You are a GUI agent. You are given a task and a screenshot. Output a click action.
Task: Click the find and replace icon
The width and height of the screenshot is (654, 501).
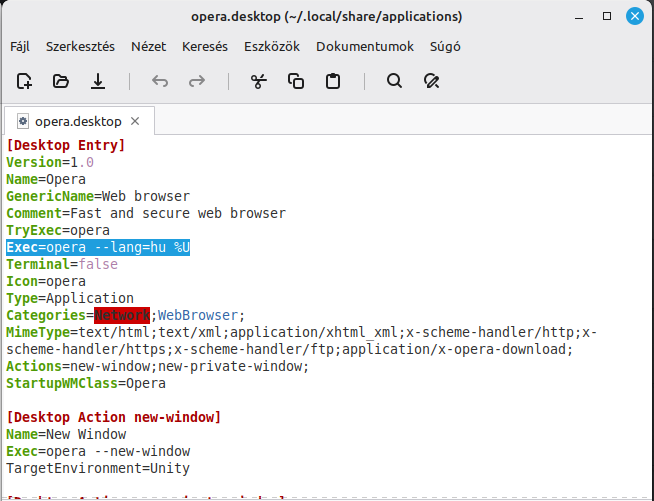[431, 81]
